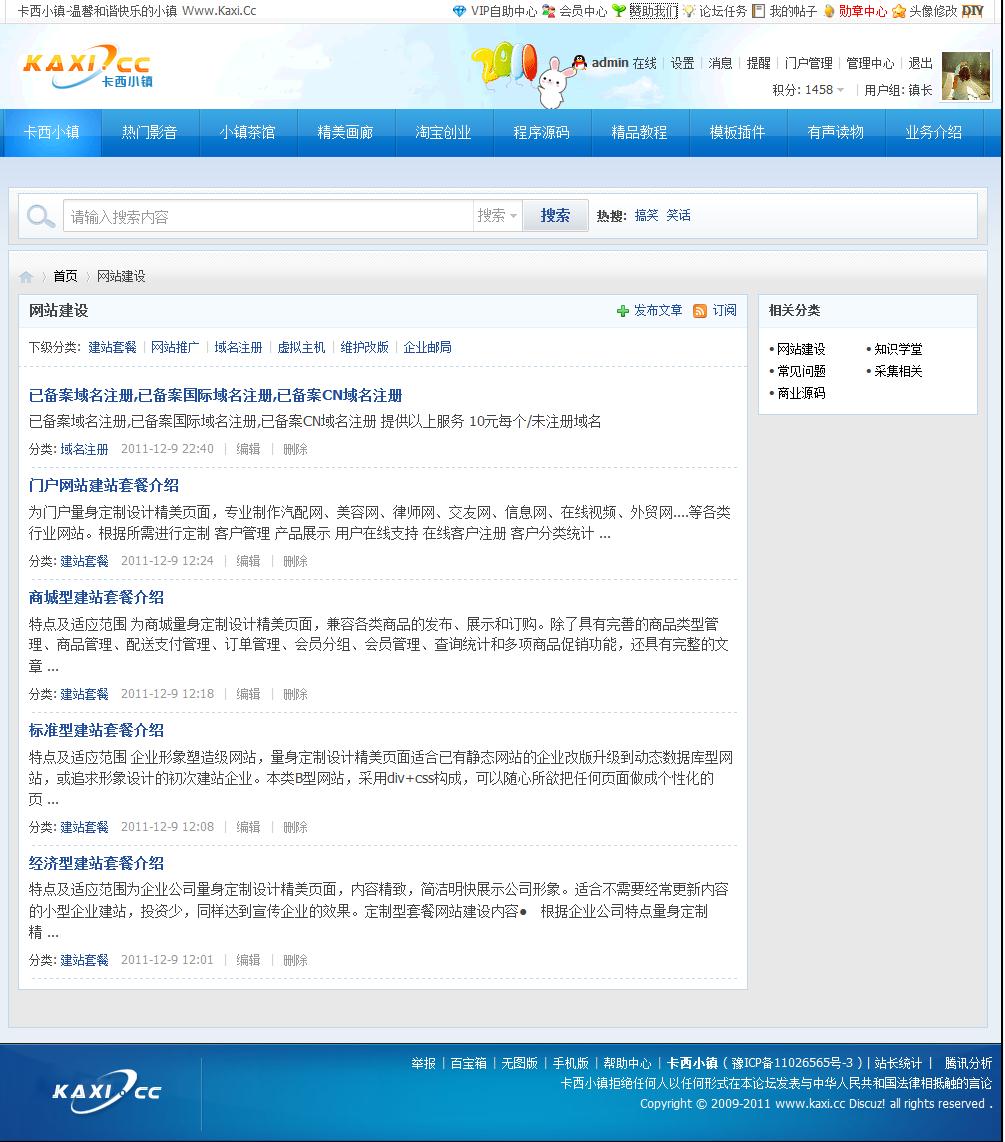Click the 搜索 submit button

tap(555, 216)
